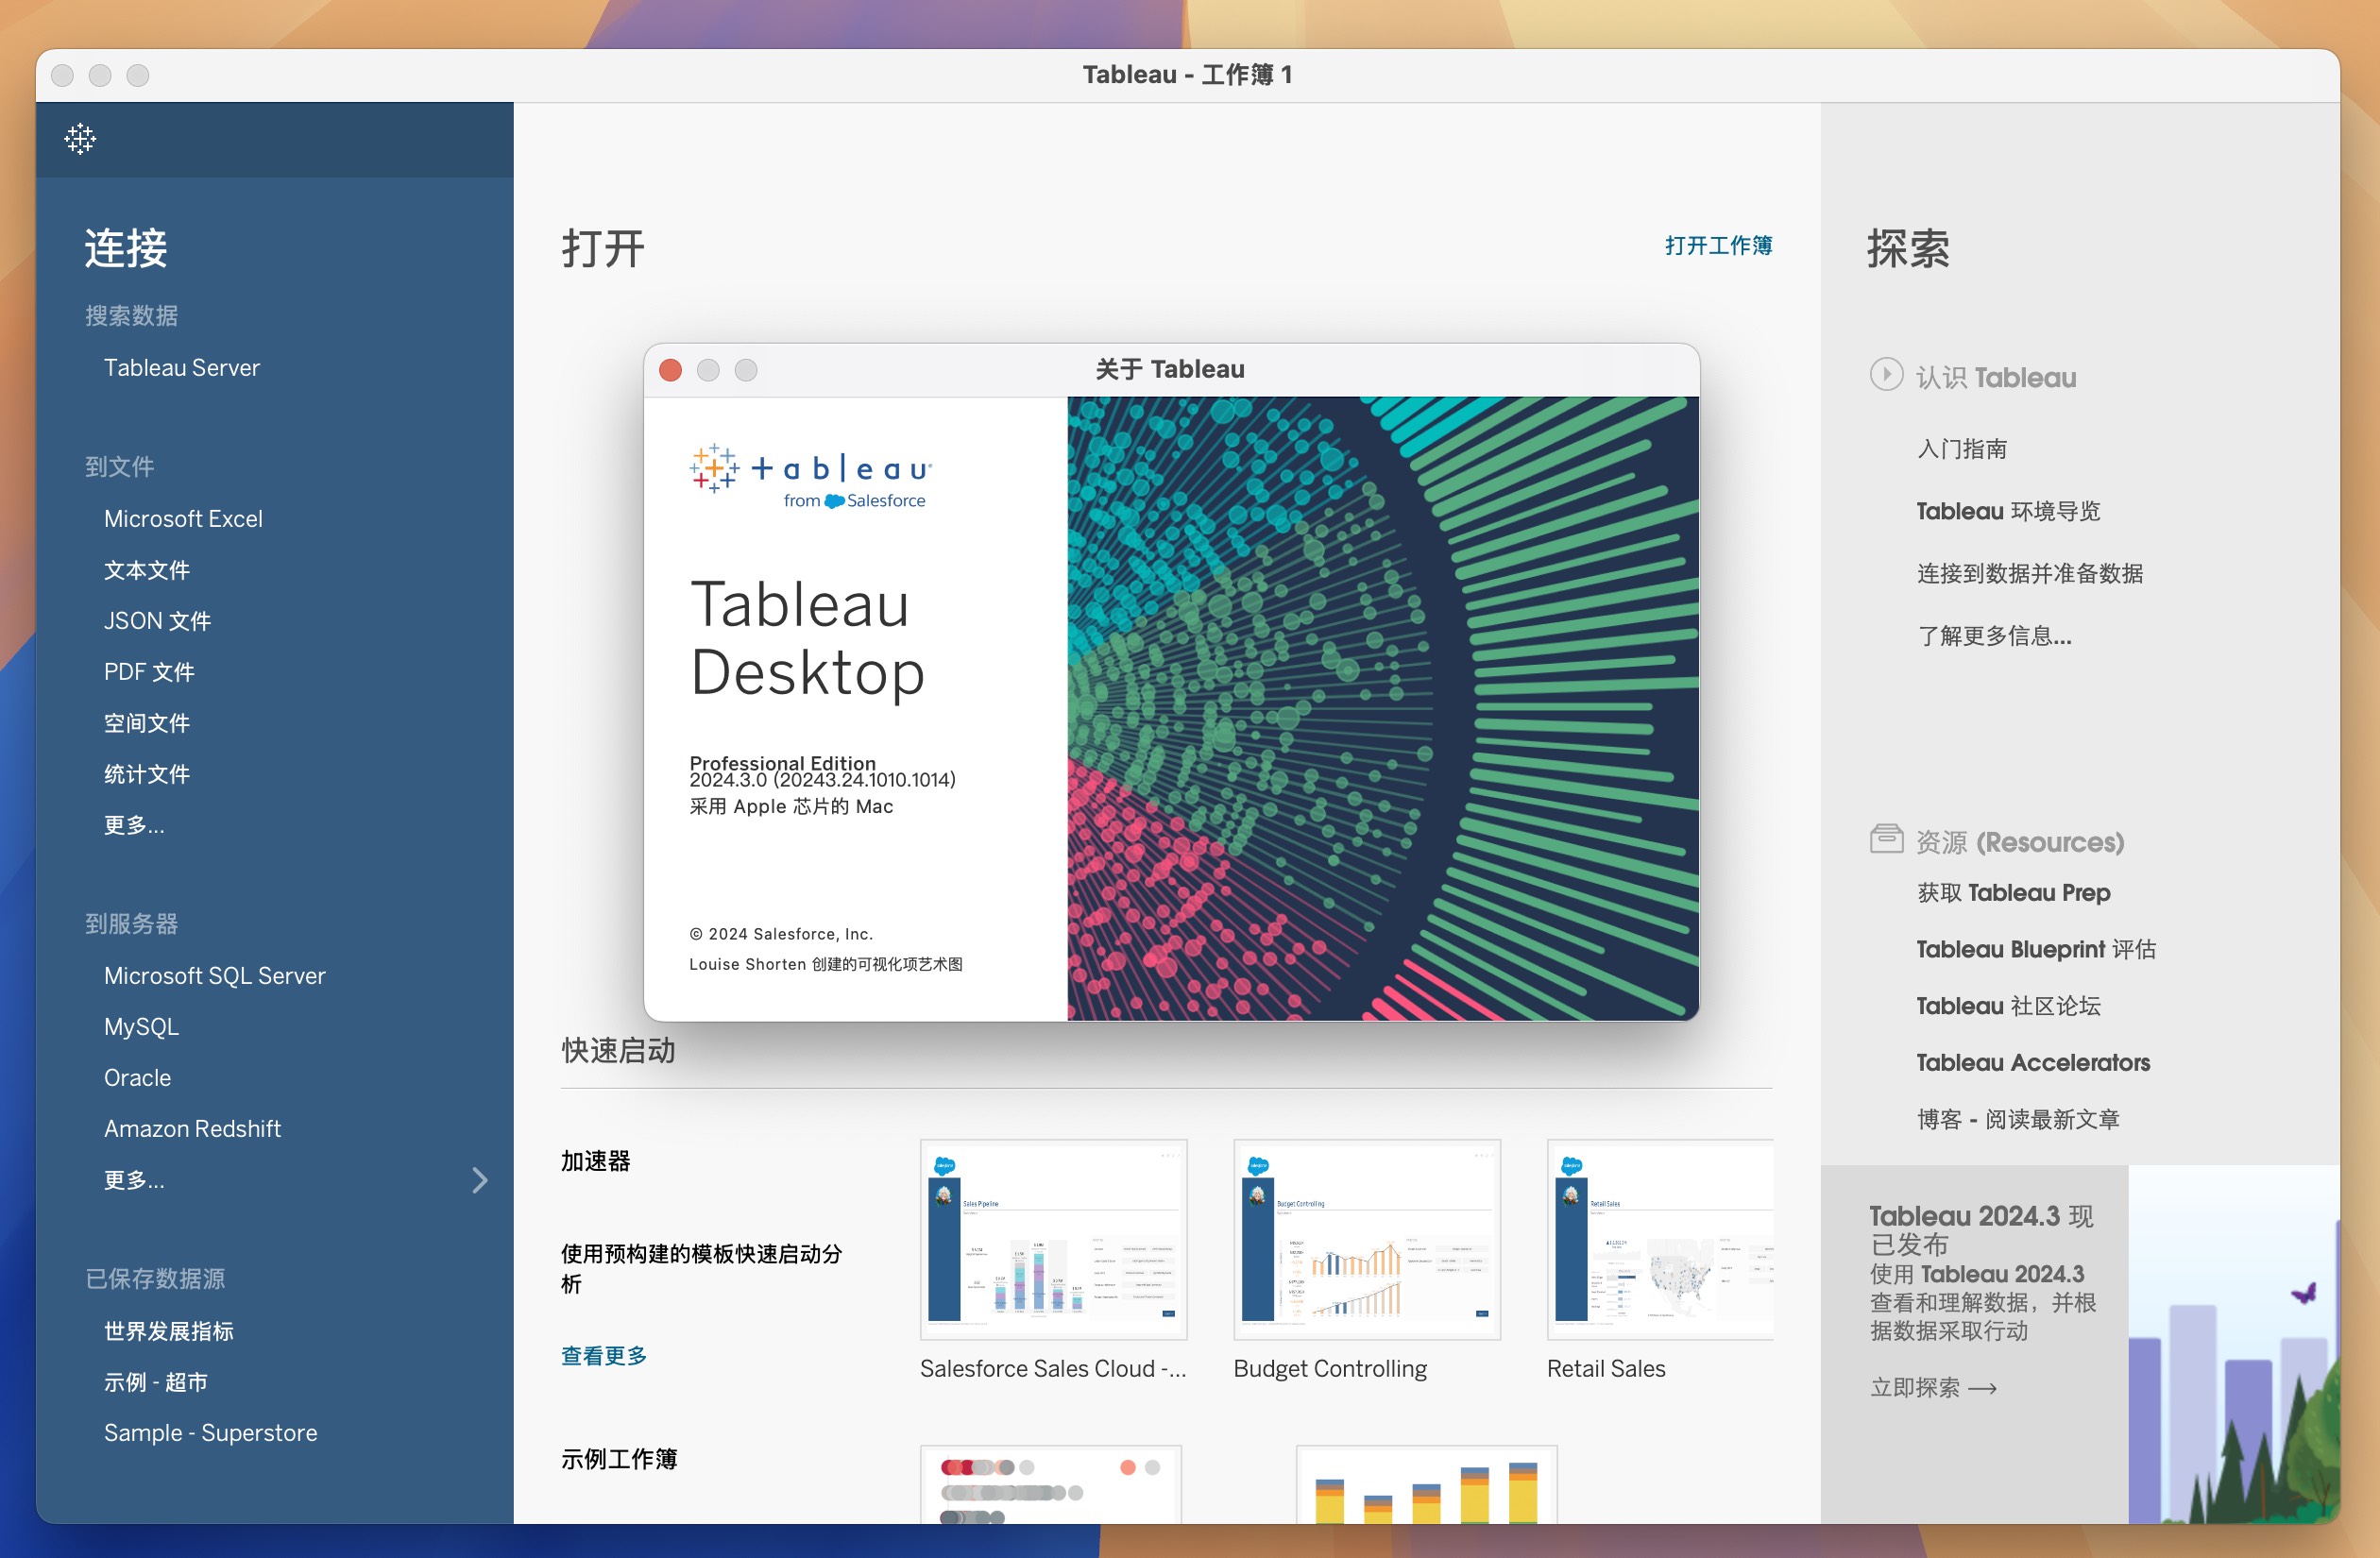
Task: Close the 关于 Tableau dialog
Action: 670,370
